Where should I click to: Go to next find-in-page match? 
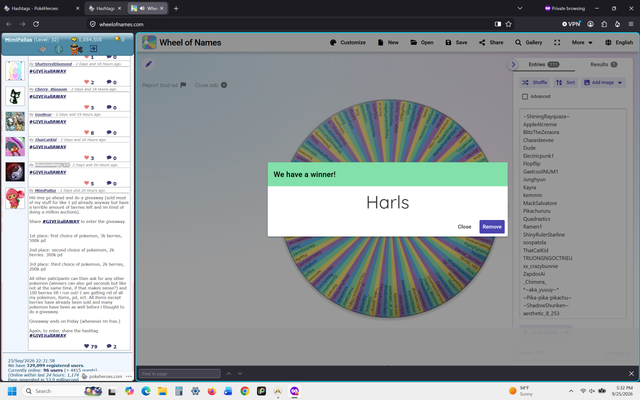[x=240, y=373]
